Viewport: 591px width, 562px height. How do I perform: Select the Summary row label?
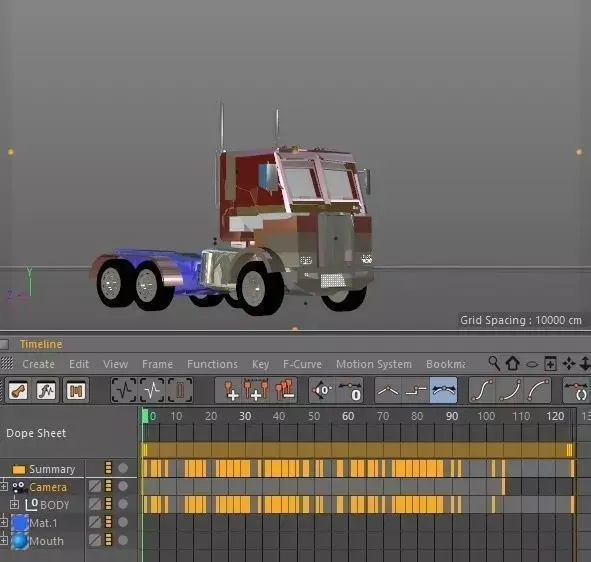52,469
